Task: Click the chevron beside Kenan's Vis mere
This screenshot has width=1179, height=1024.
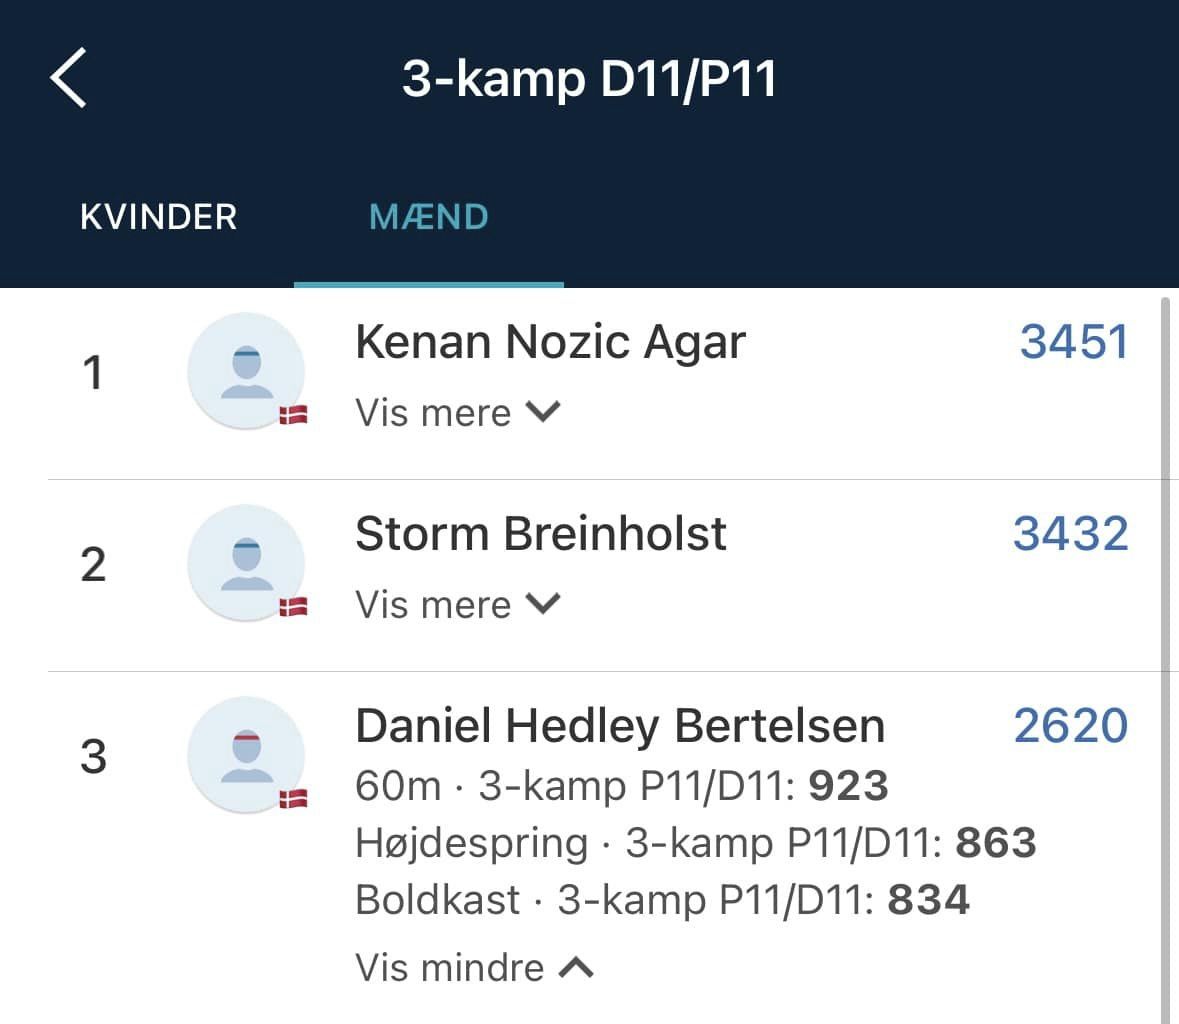Action: click(x=543, y=412)
